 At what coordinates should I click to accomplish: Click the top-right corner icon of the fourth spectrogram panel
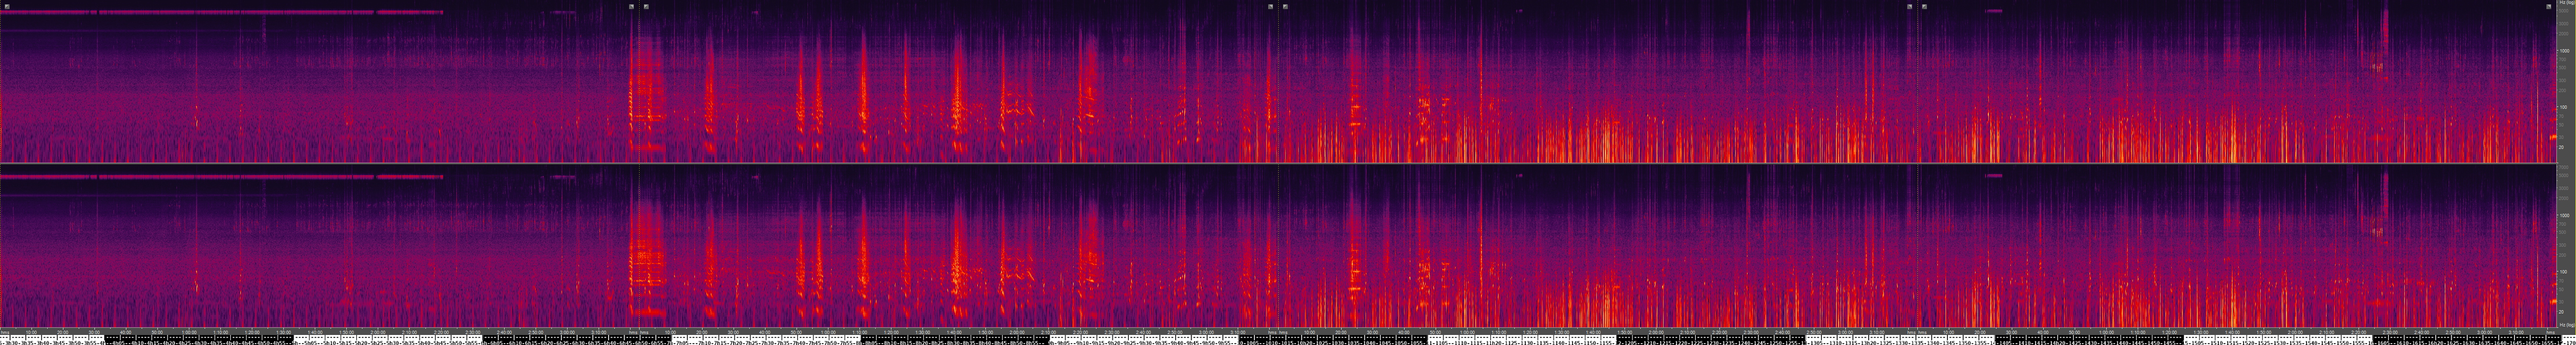(x=2548, y=6)
